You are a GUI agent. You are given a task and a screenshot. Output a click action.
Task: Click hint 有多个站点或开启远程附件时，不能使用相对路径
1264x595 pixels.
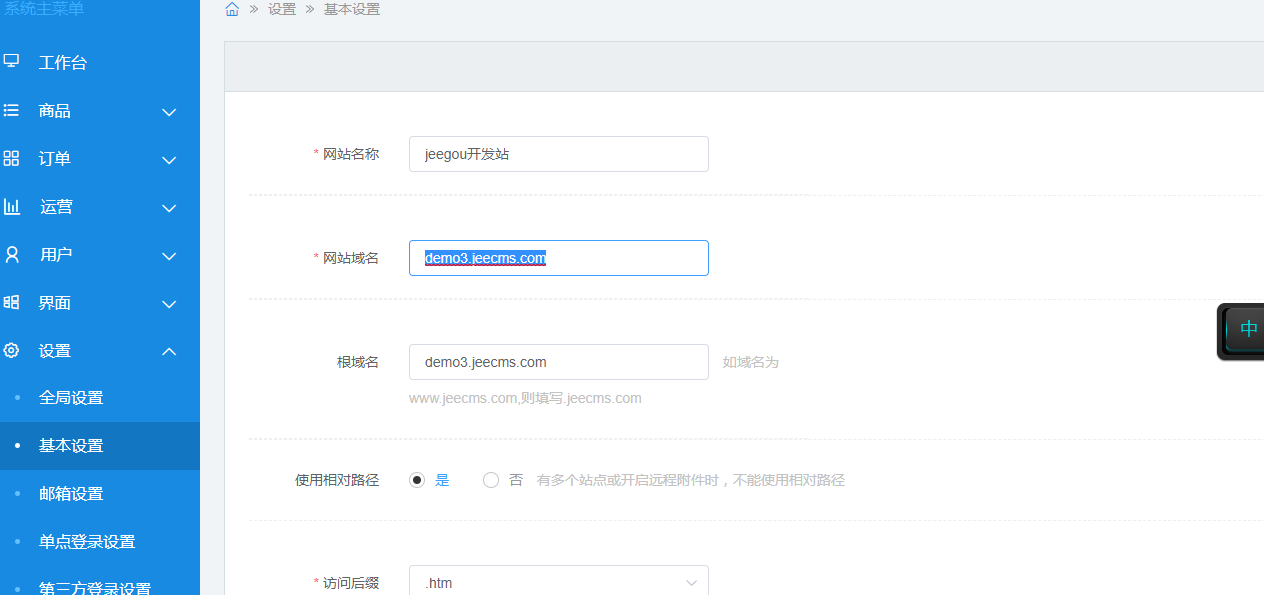(x=691, y=480)
